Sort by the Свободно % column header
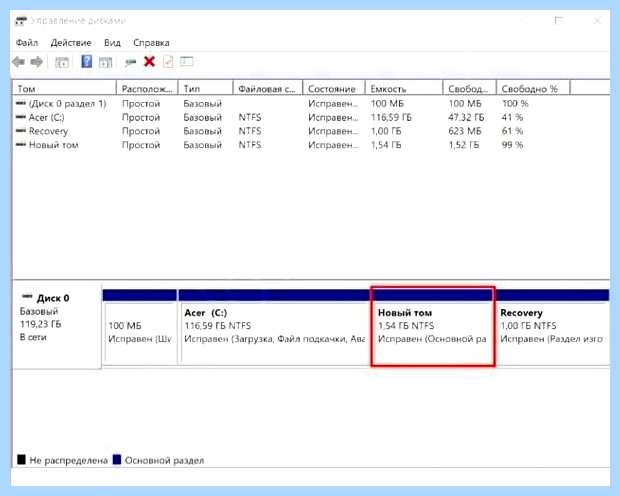The height and width of the screenshot is (496, 620). click(533, 89)
